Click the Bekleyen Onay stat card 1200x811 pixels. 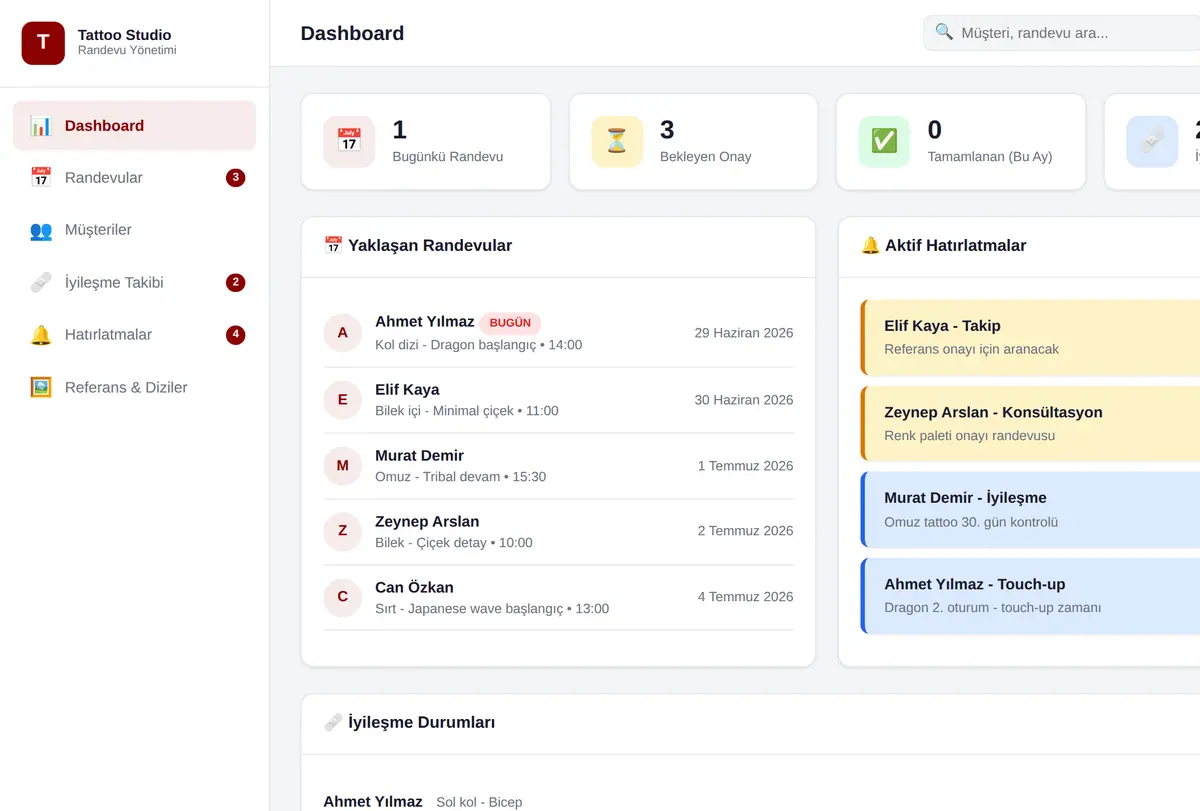pyautogui.click(x=694, y=142)
